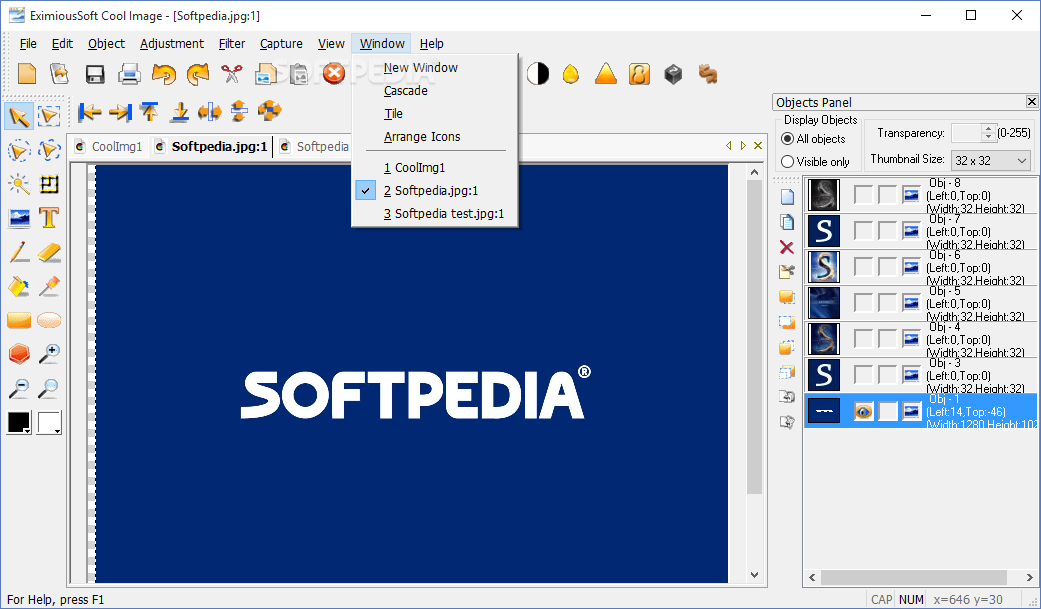Open the Capture menu
This screenshot has width=1041, height=609.
coord(281,43)
